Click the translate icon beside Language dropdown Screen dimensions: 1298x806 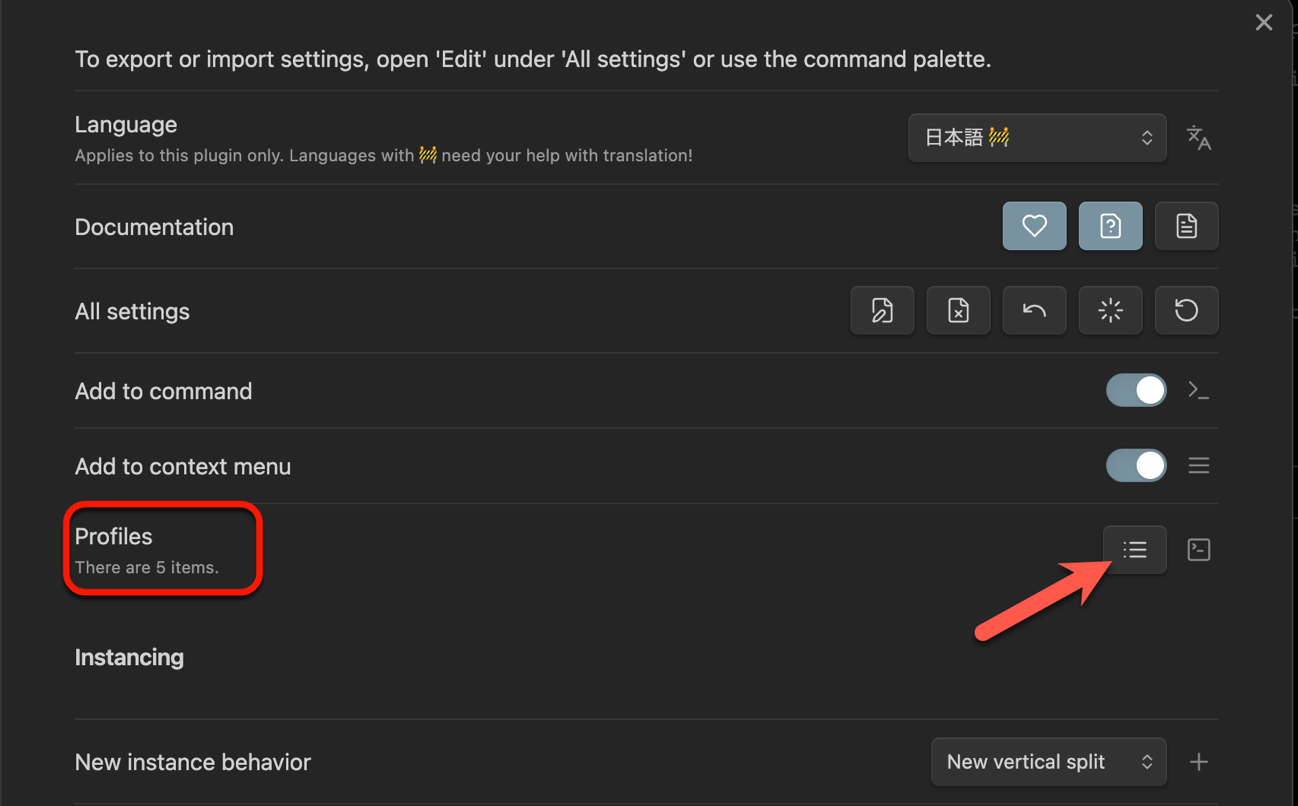coord(1198,138)
